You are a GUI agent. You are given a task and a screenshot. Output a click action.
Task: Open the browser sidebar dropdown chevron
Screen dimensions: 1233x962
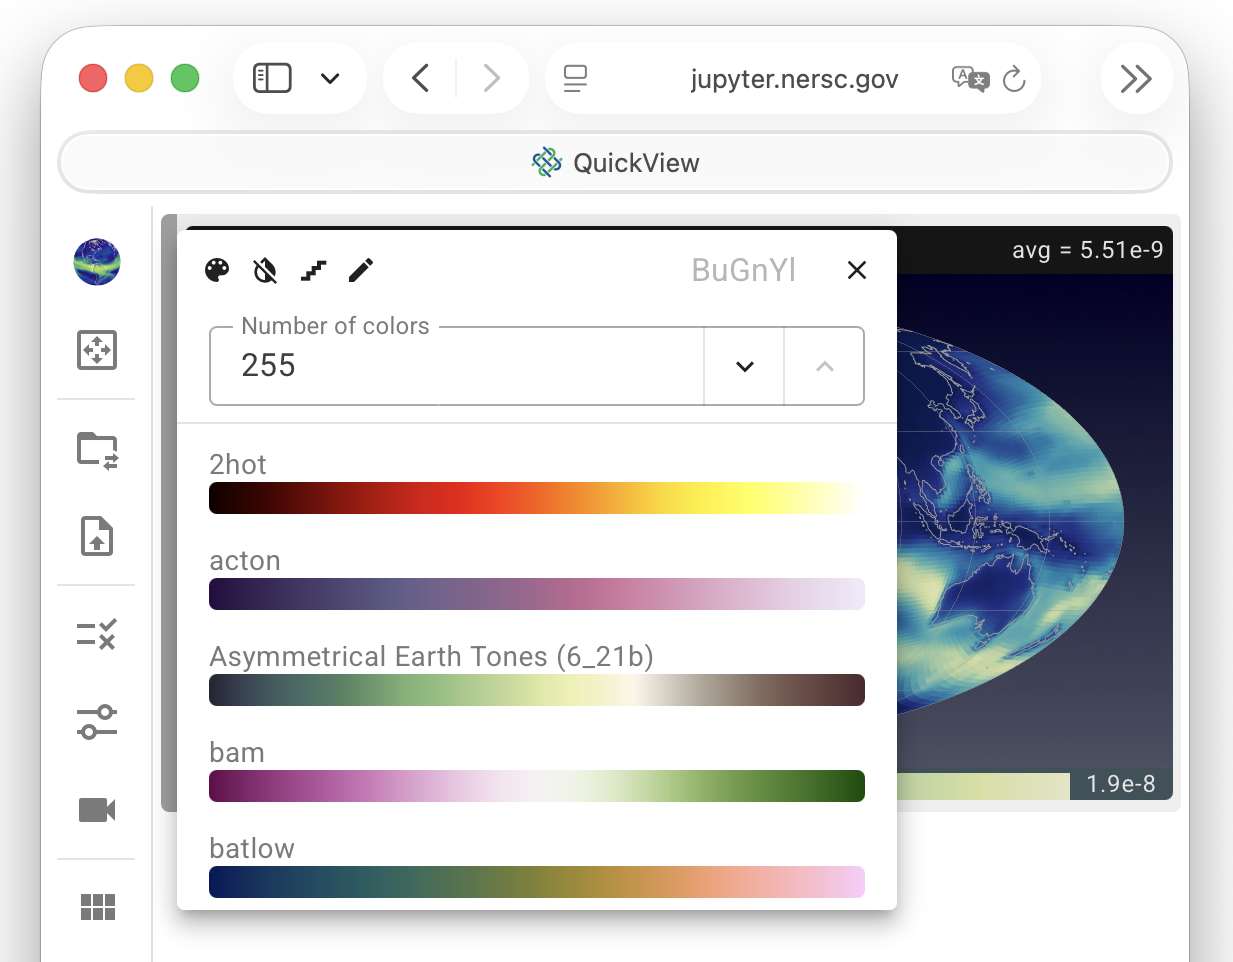click(x=330, y=78)
